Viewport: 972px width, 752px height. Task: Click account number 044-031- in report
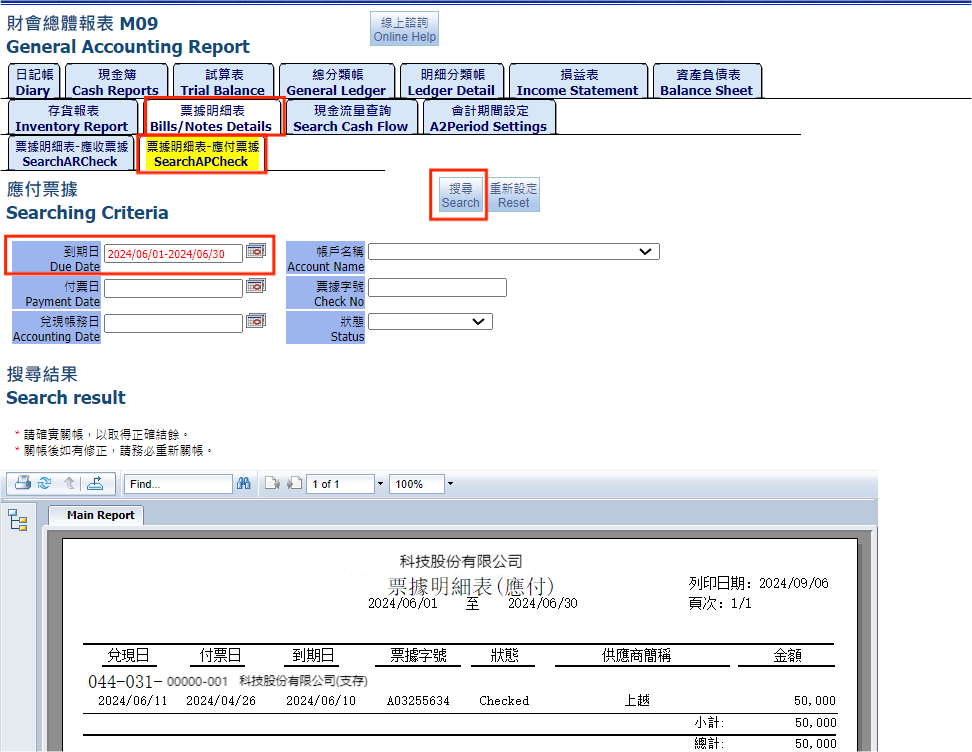pyautogui.click(x=126, y=682)
